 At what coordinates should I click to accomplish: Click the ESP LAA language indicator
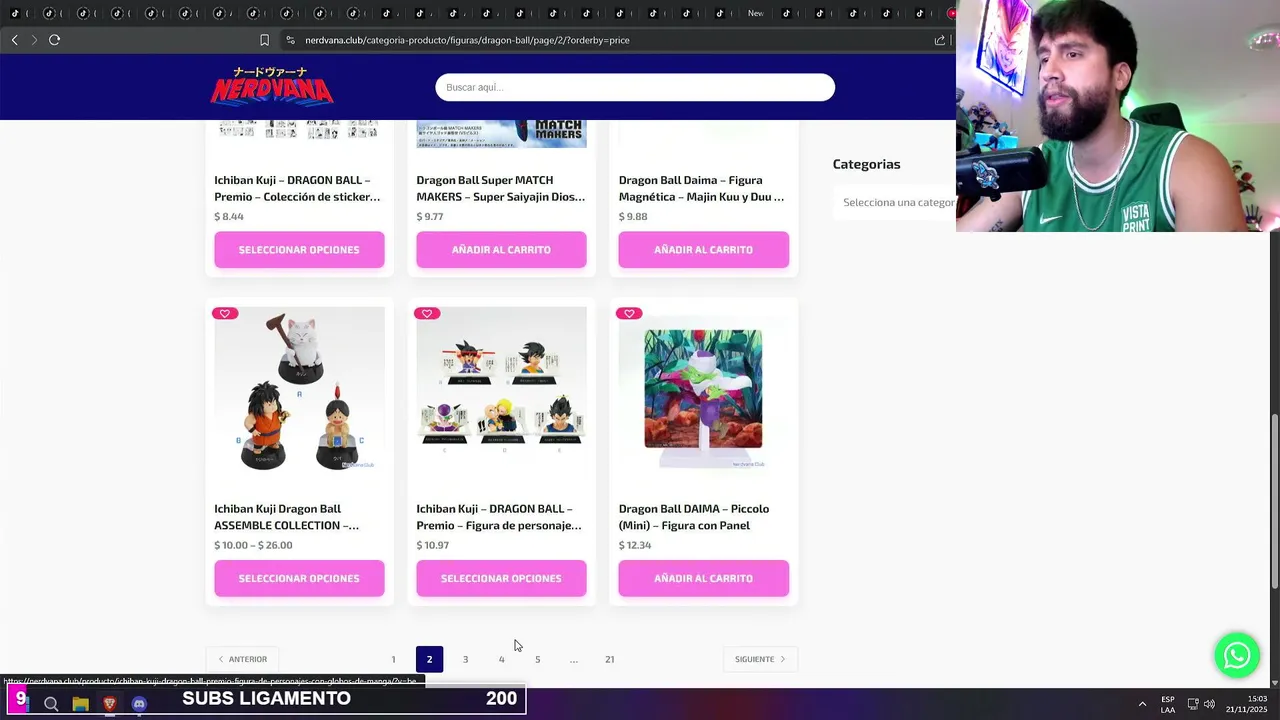point(1168,704)
